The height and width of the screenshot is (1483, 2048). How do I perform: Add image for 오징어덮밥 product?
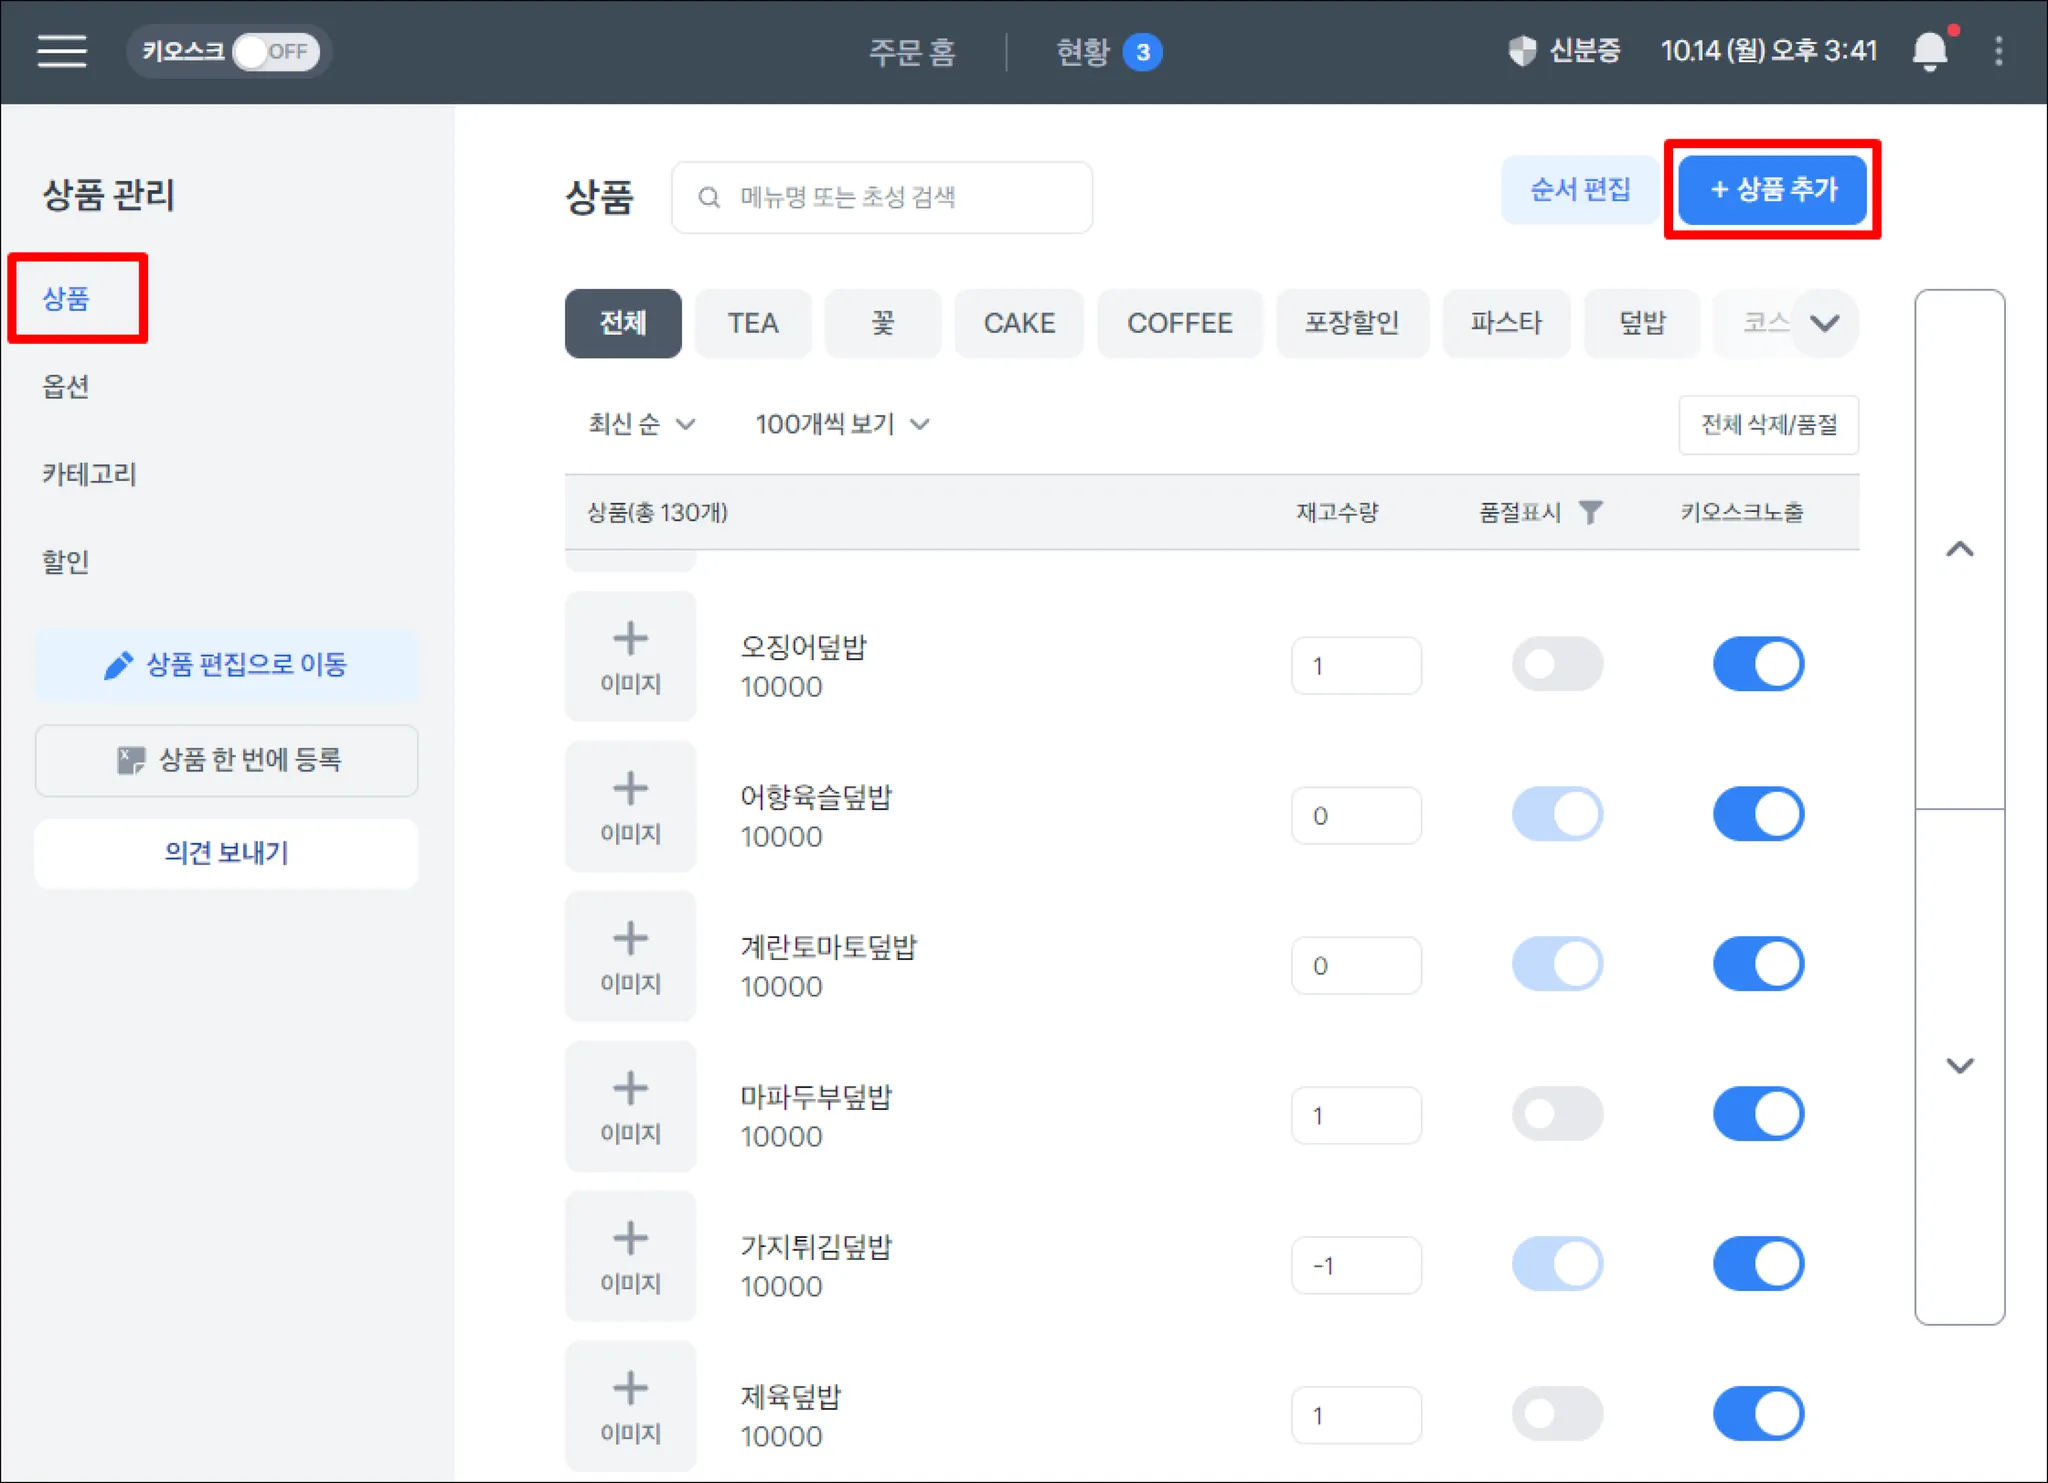point(630,657)
